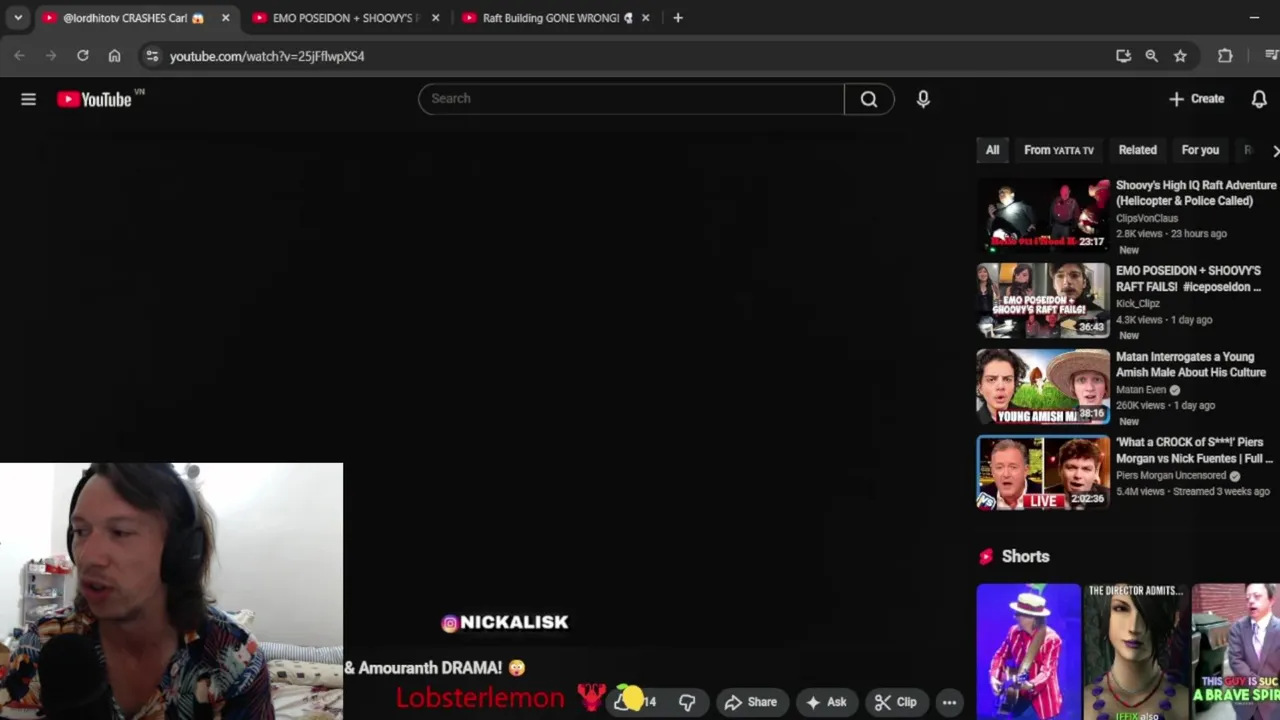The image size is (1280, 720).
Task: Start voice search with microphone icon
Action: 923,99
